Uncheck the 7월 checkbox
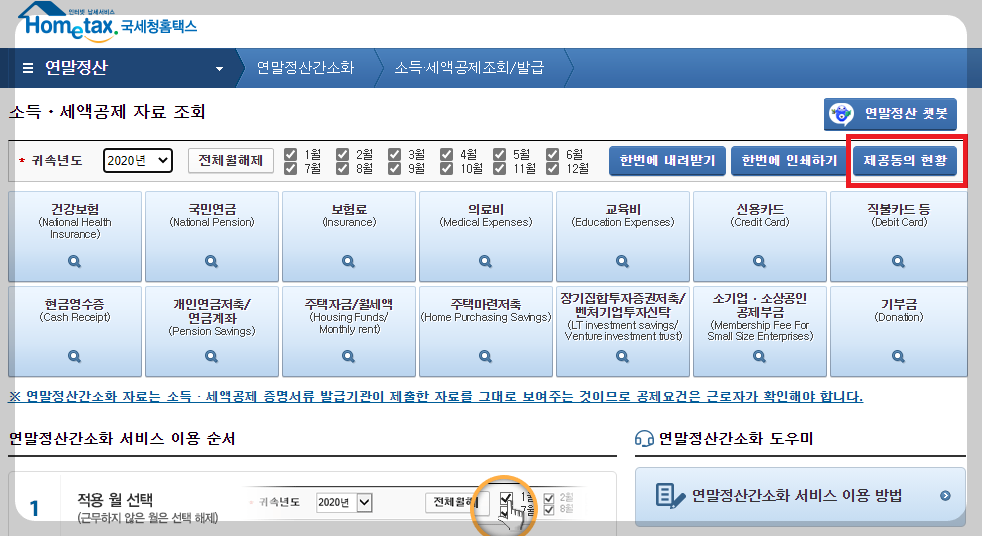Screen dimensions: 982x536 [x=291, y=168]
